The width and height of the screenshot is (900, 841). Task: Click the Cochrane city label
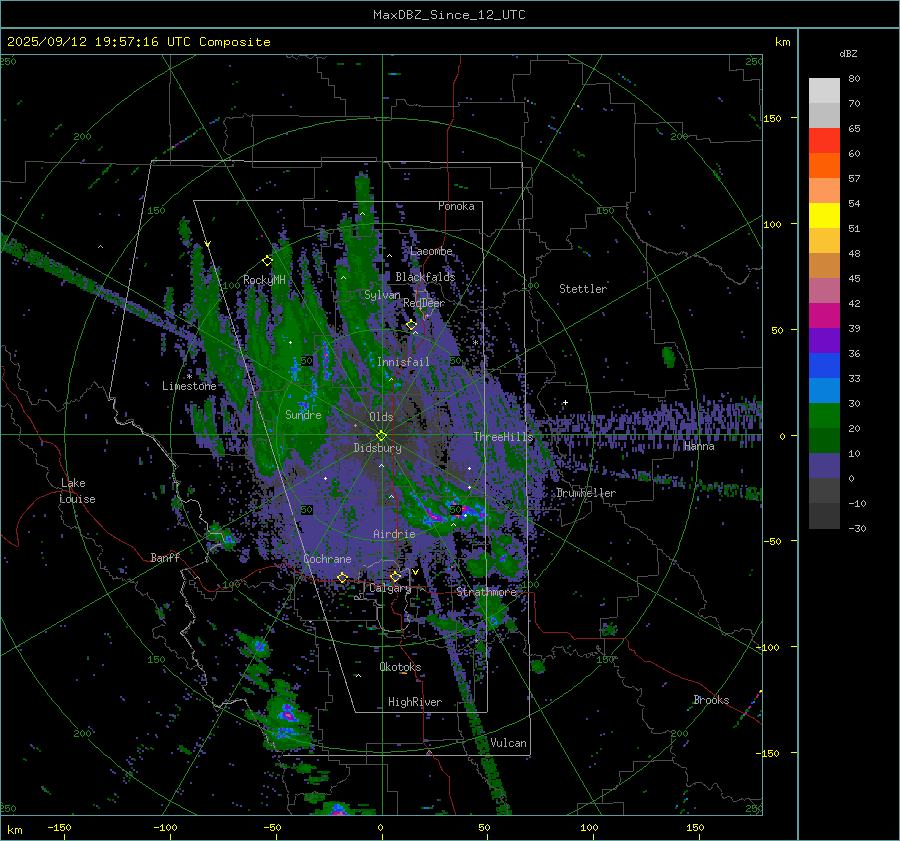pyautogui.click(x=327, y=559)
